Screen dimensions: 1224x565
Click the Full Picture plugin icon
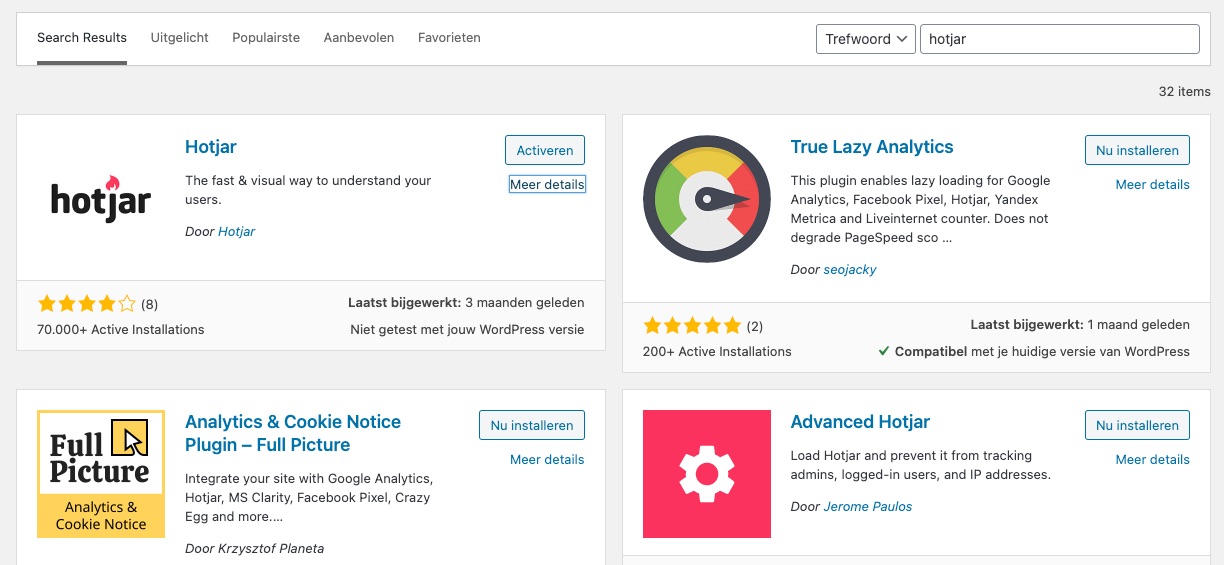point(101,473)
